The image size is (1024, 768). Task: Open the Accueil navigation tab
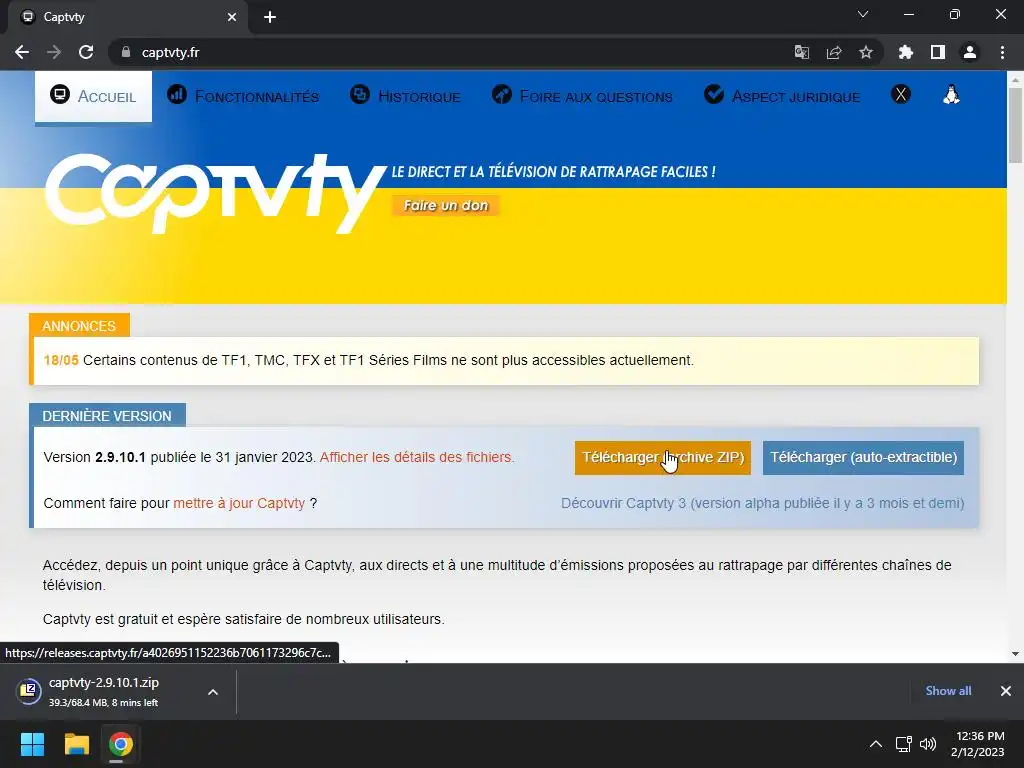coord(93,96)
